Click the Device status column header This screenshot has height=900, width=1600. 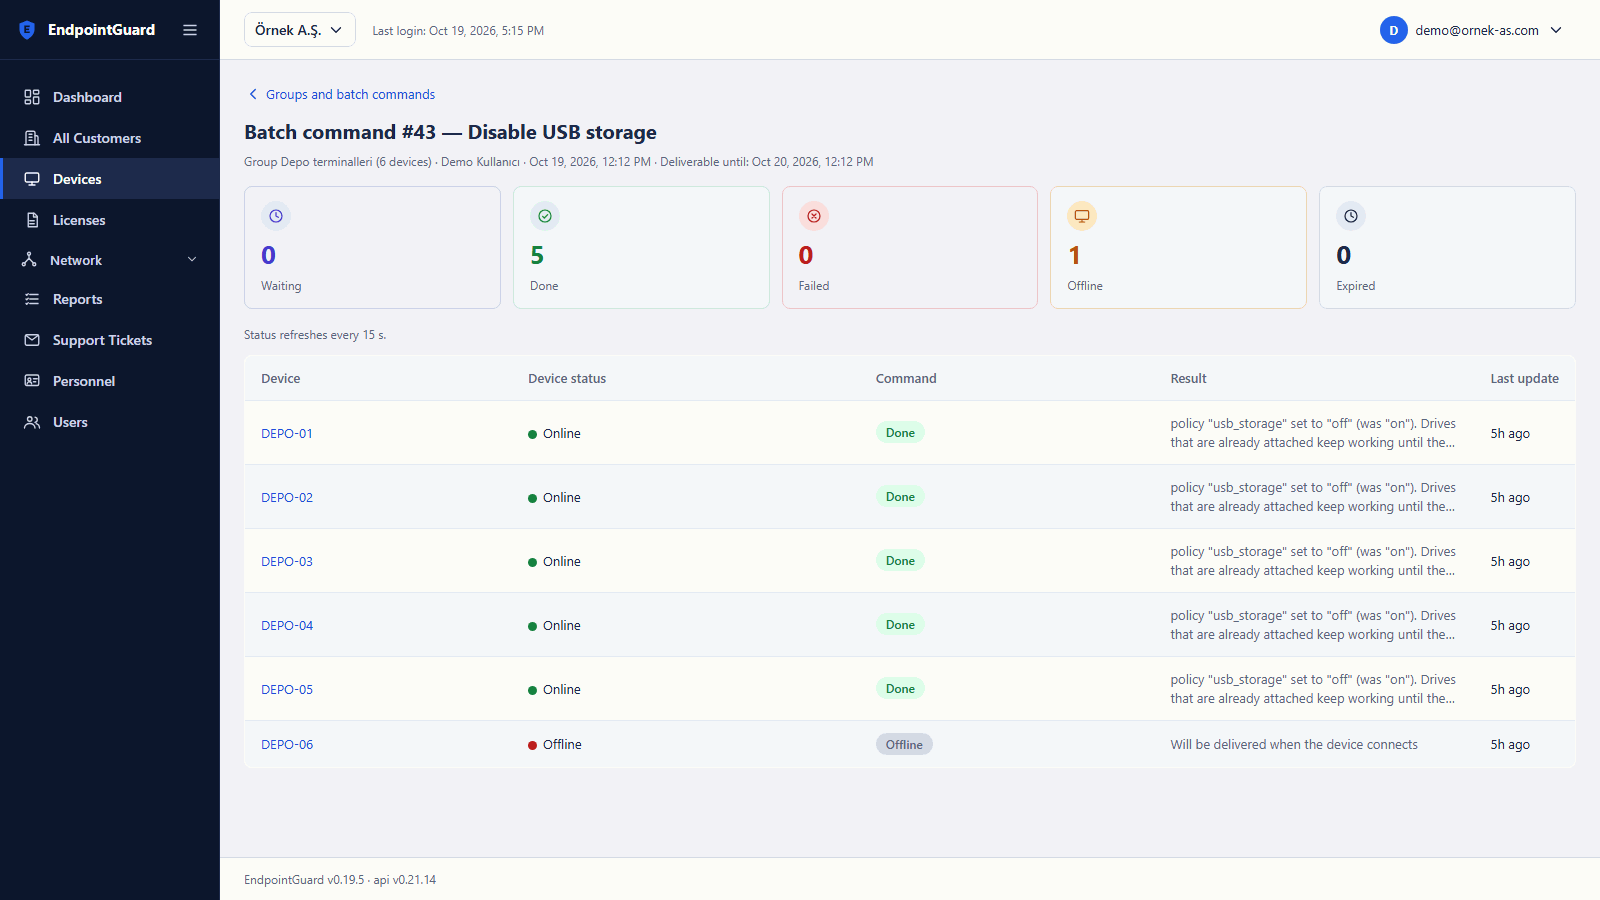567,378
